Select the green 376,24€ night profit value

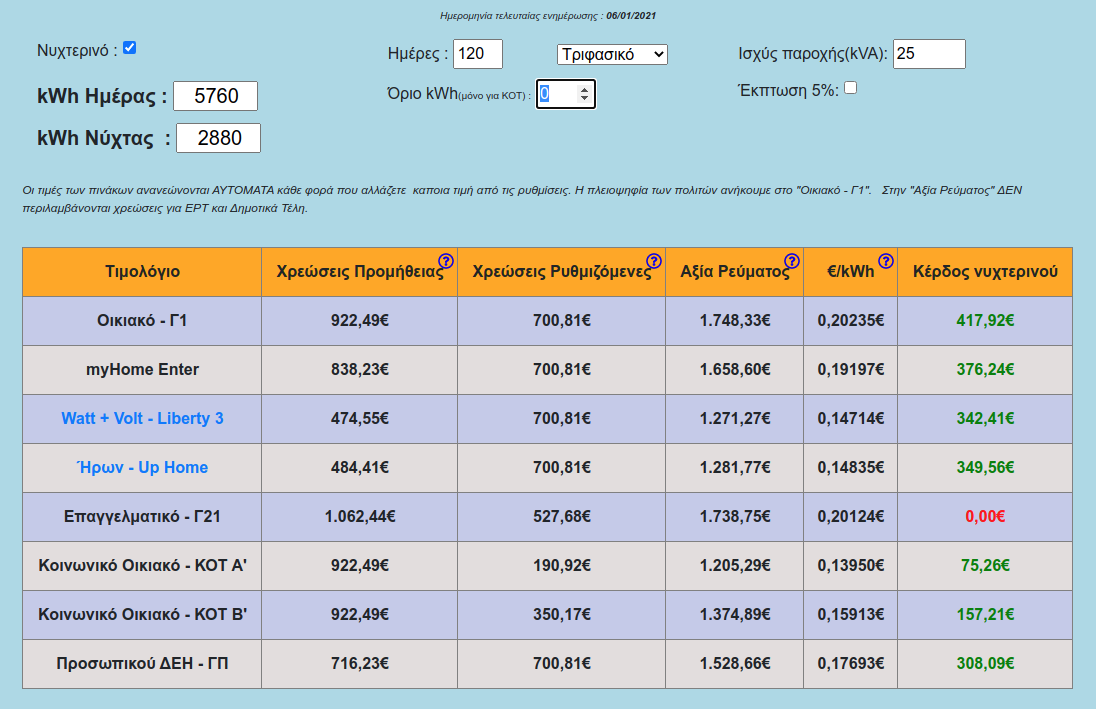coord(985,369)
